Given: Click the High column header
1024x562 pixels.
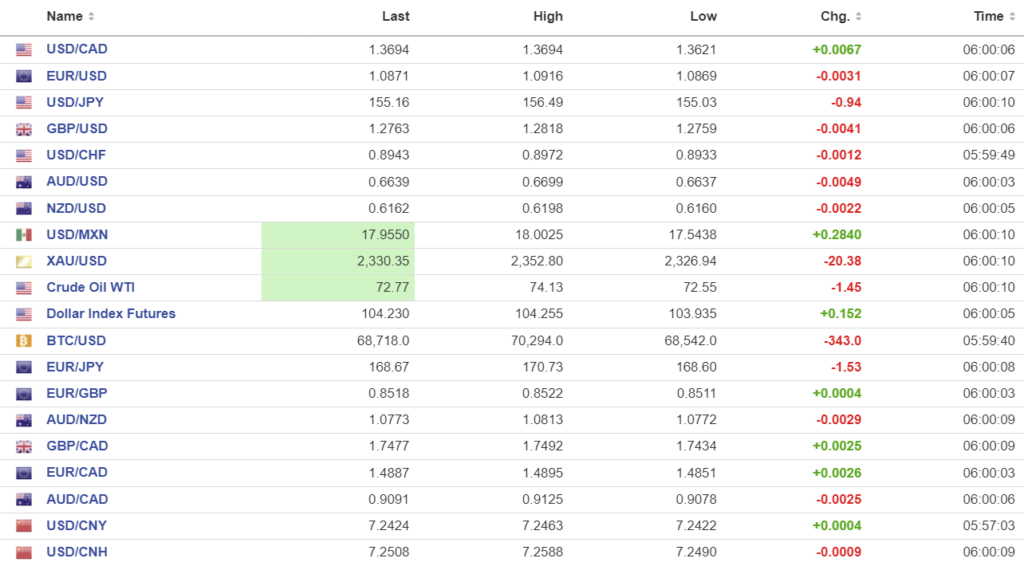Looking at the screenshot, I should pos(548,17).
